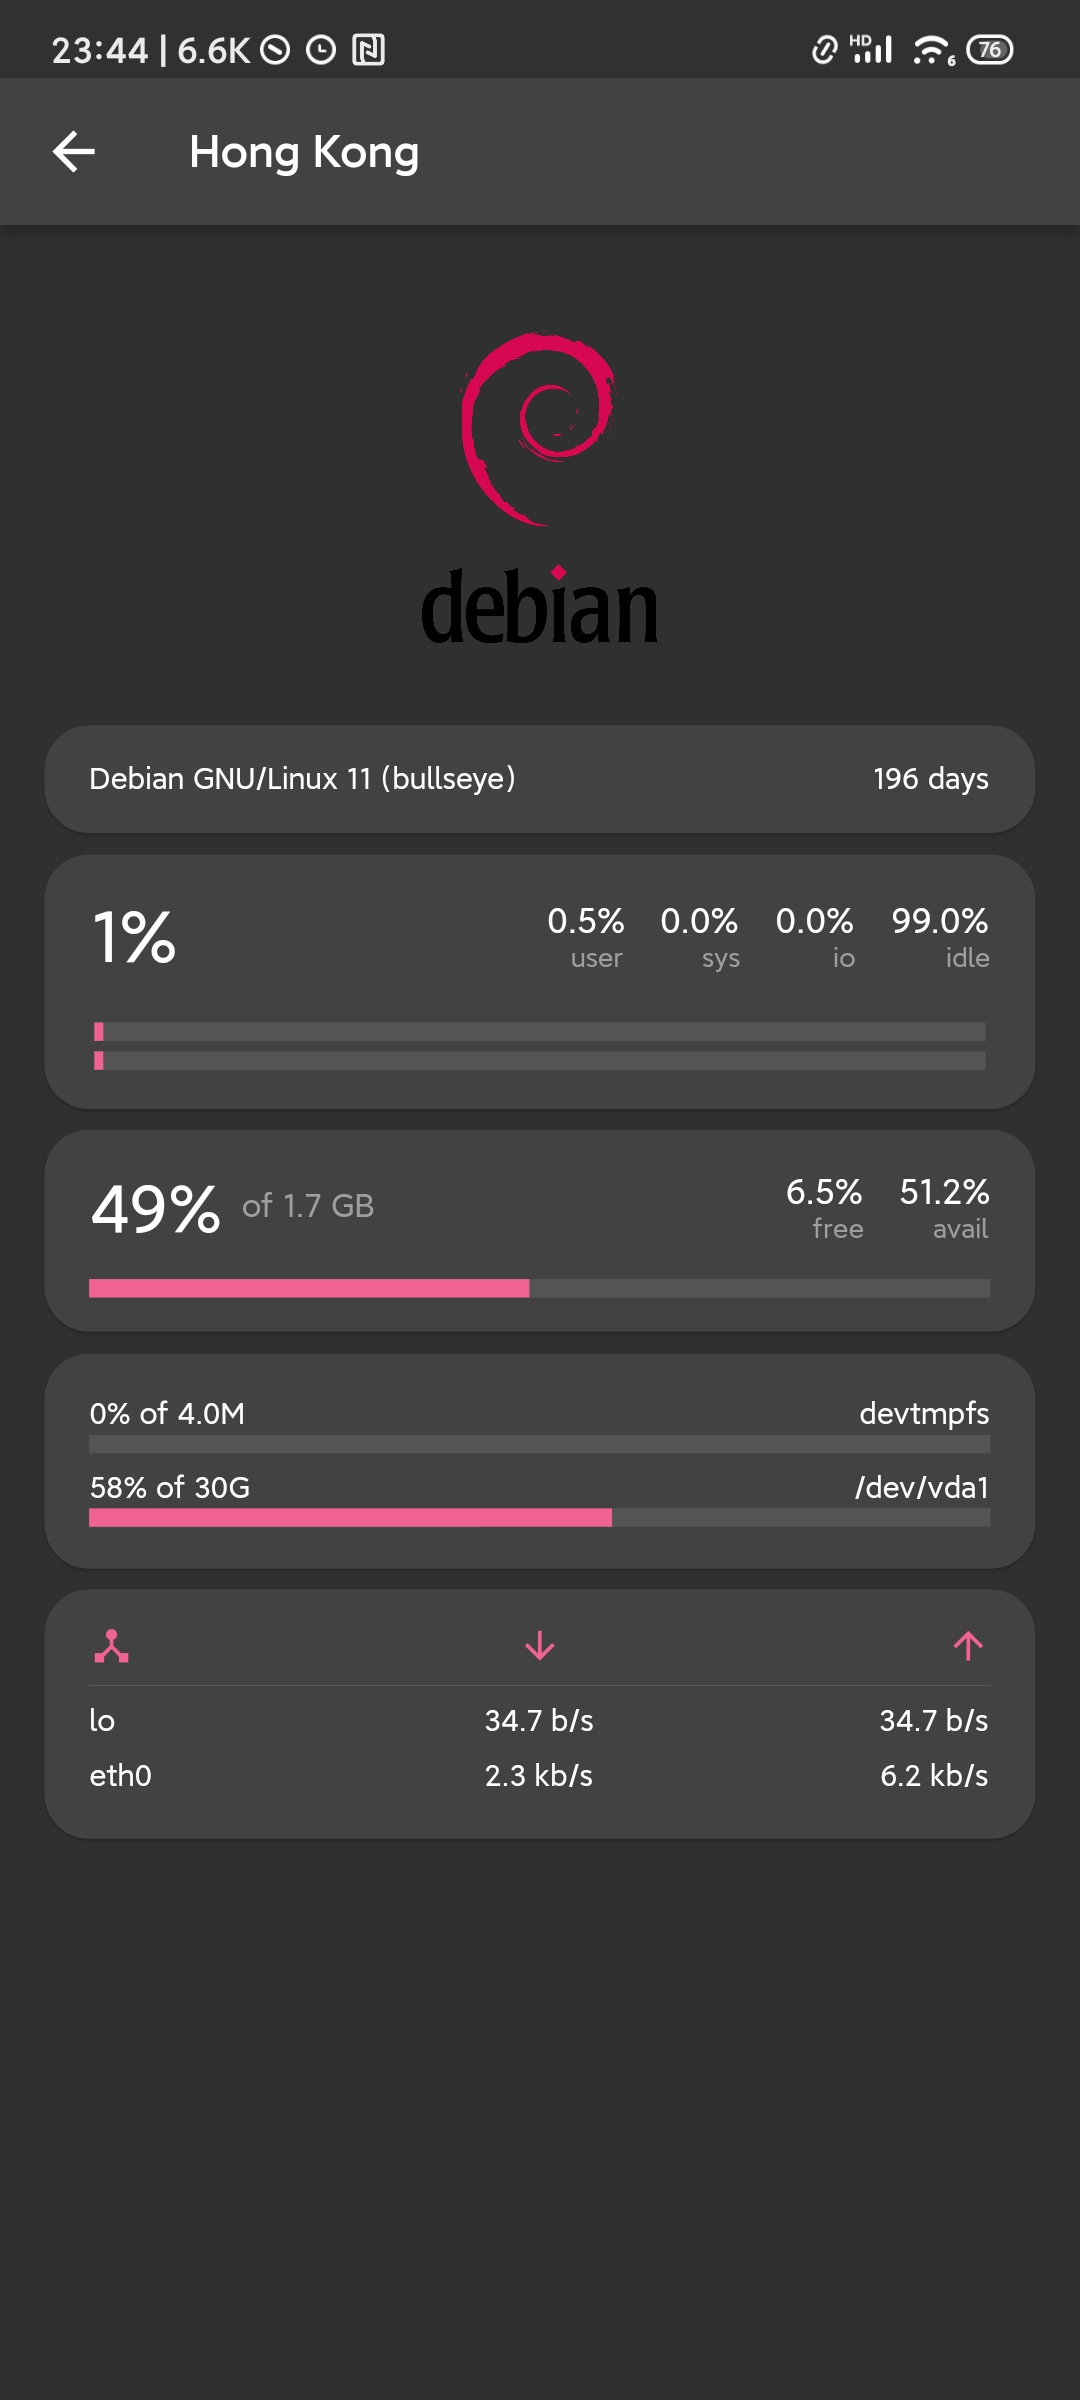1080x2400 pixels.
Task: Tap the upload arrow icon
Action: (x=967, y=1646)
